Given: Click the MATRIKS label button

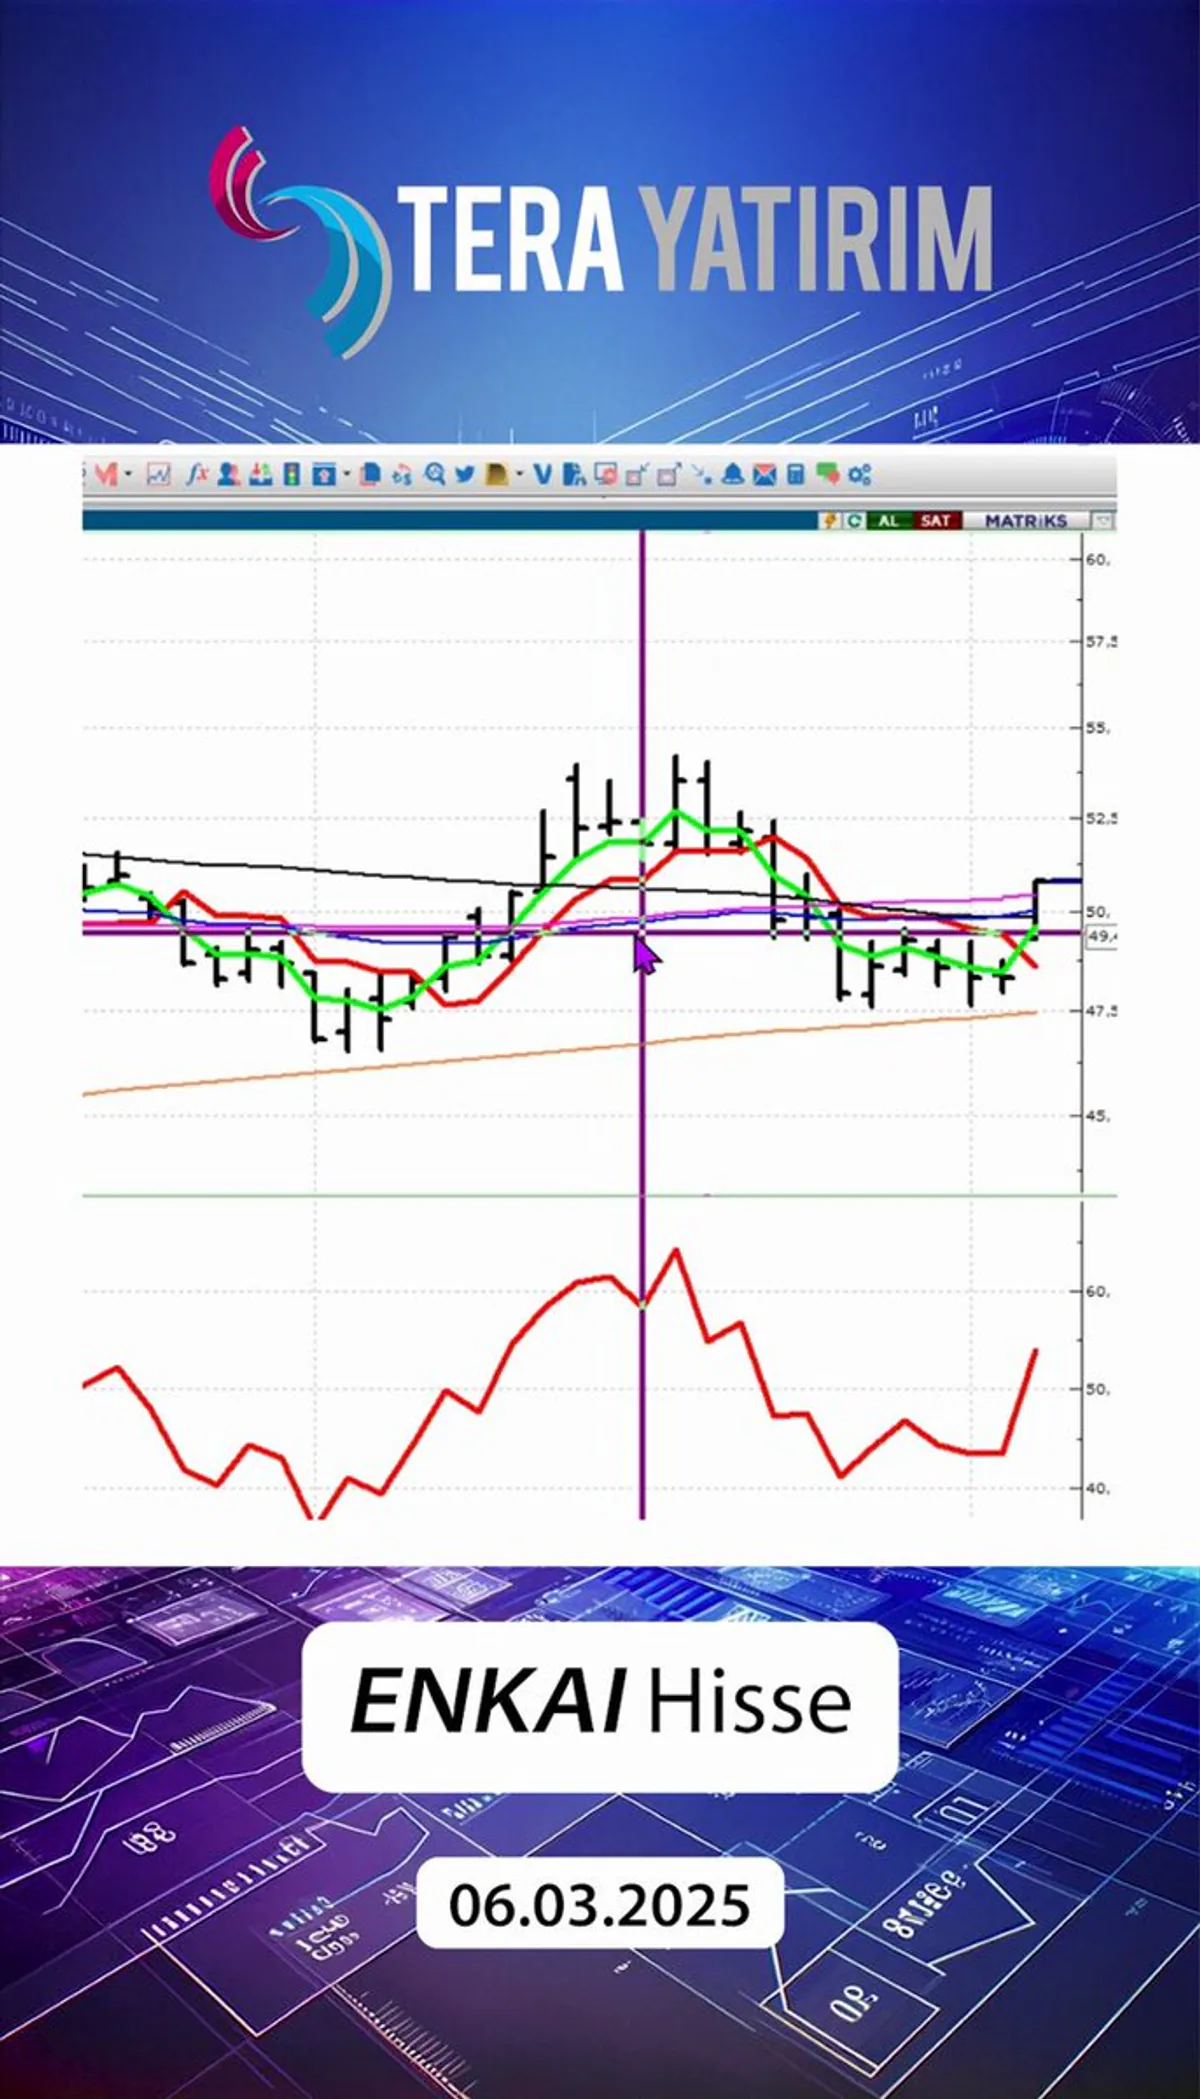Looking at the screenshot, I should [1026, 521].
